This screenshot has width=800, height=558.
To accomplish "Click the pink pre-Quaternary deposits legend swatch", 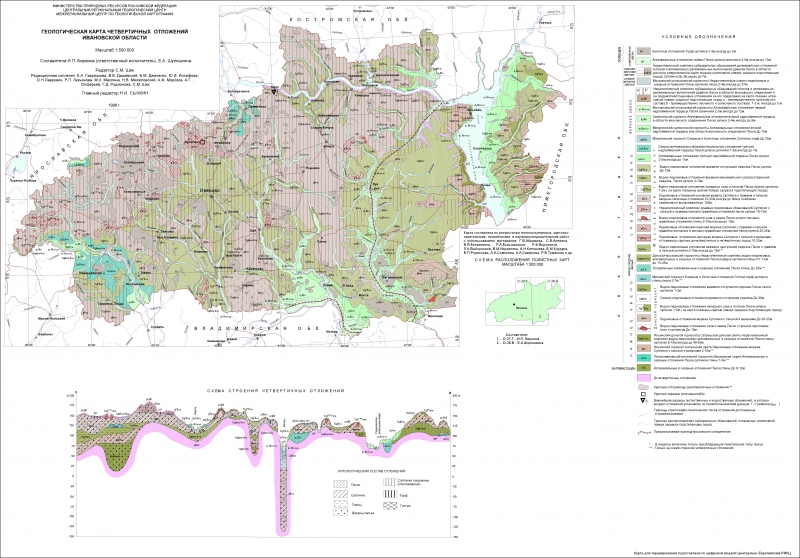I will [644, 378].
